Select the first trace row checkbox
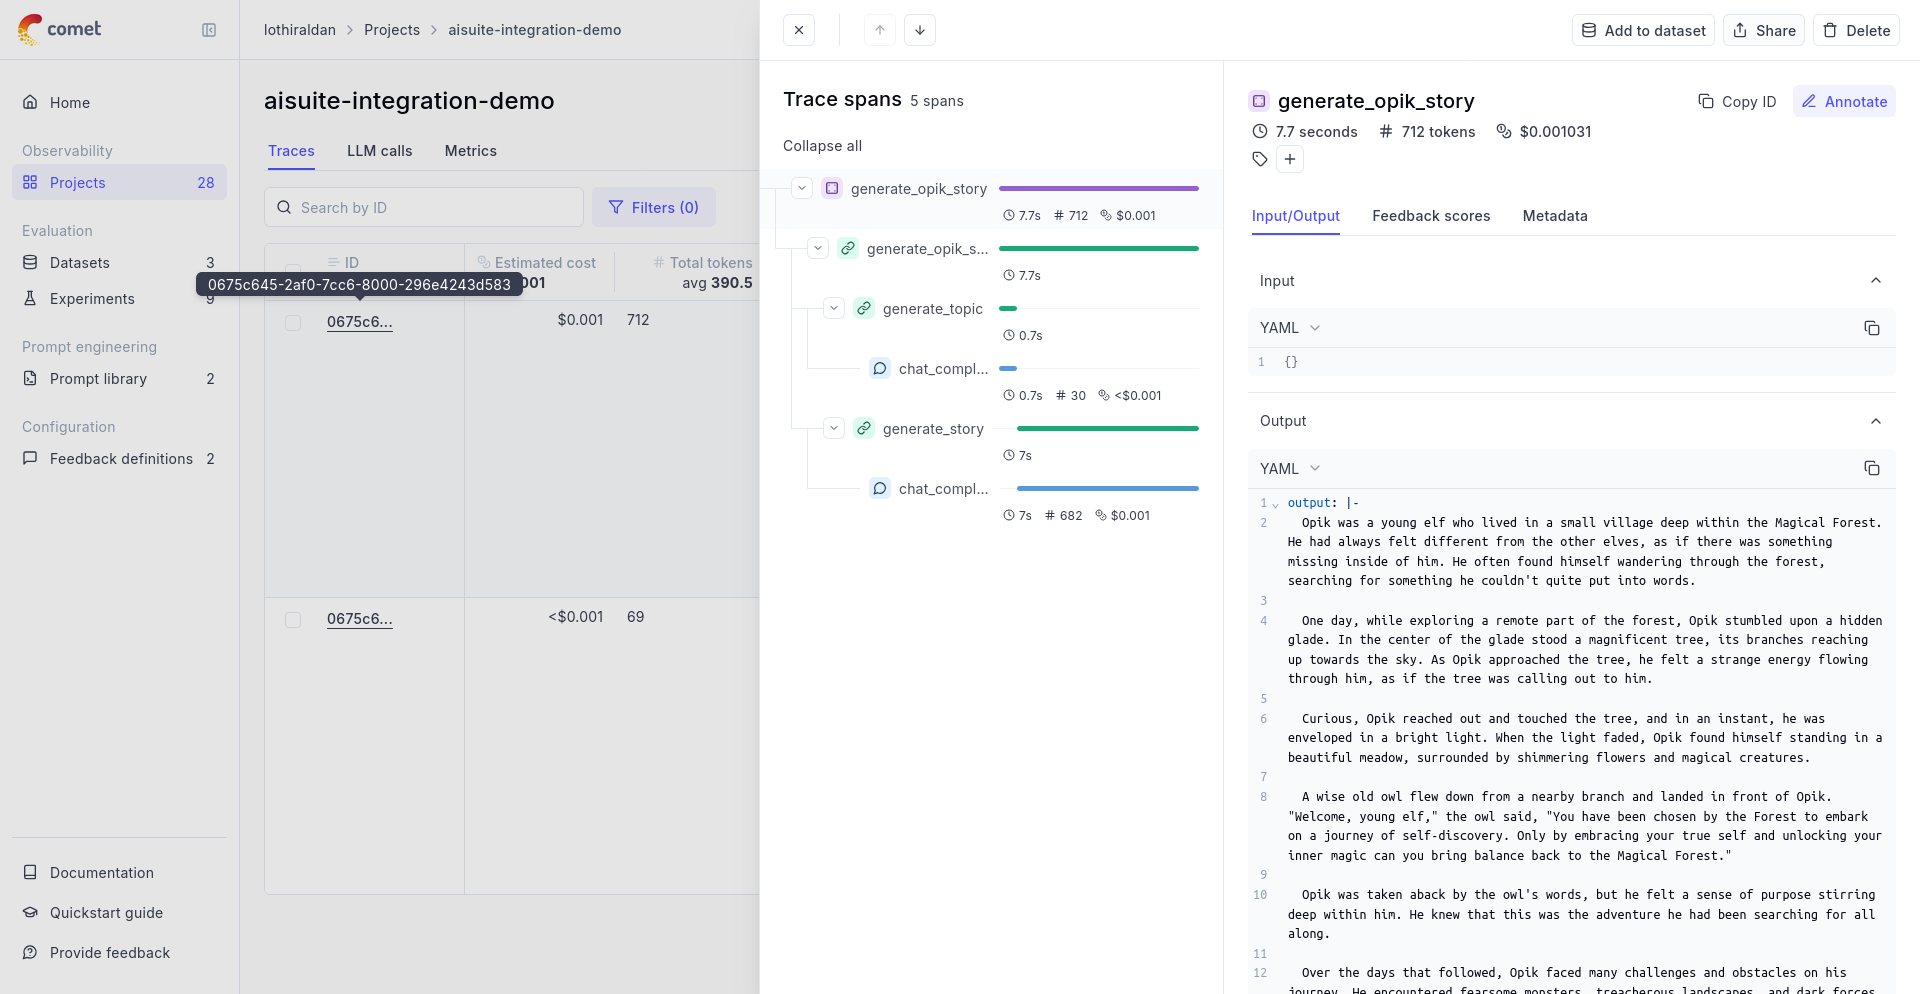The image size is (1920, 994). pyautogui.click(x=293, y=323)
